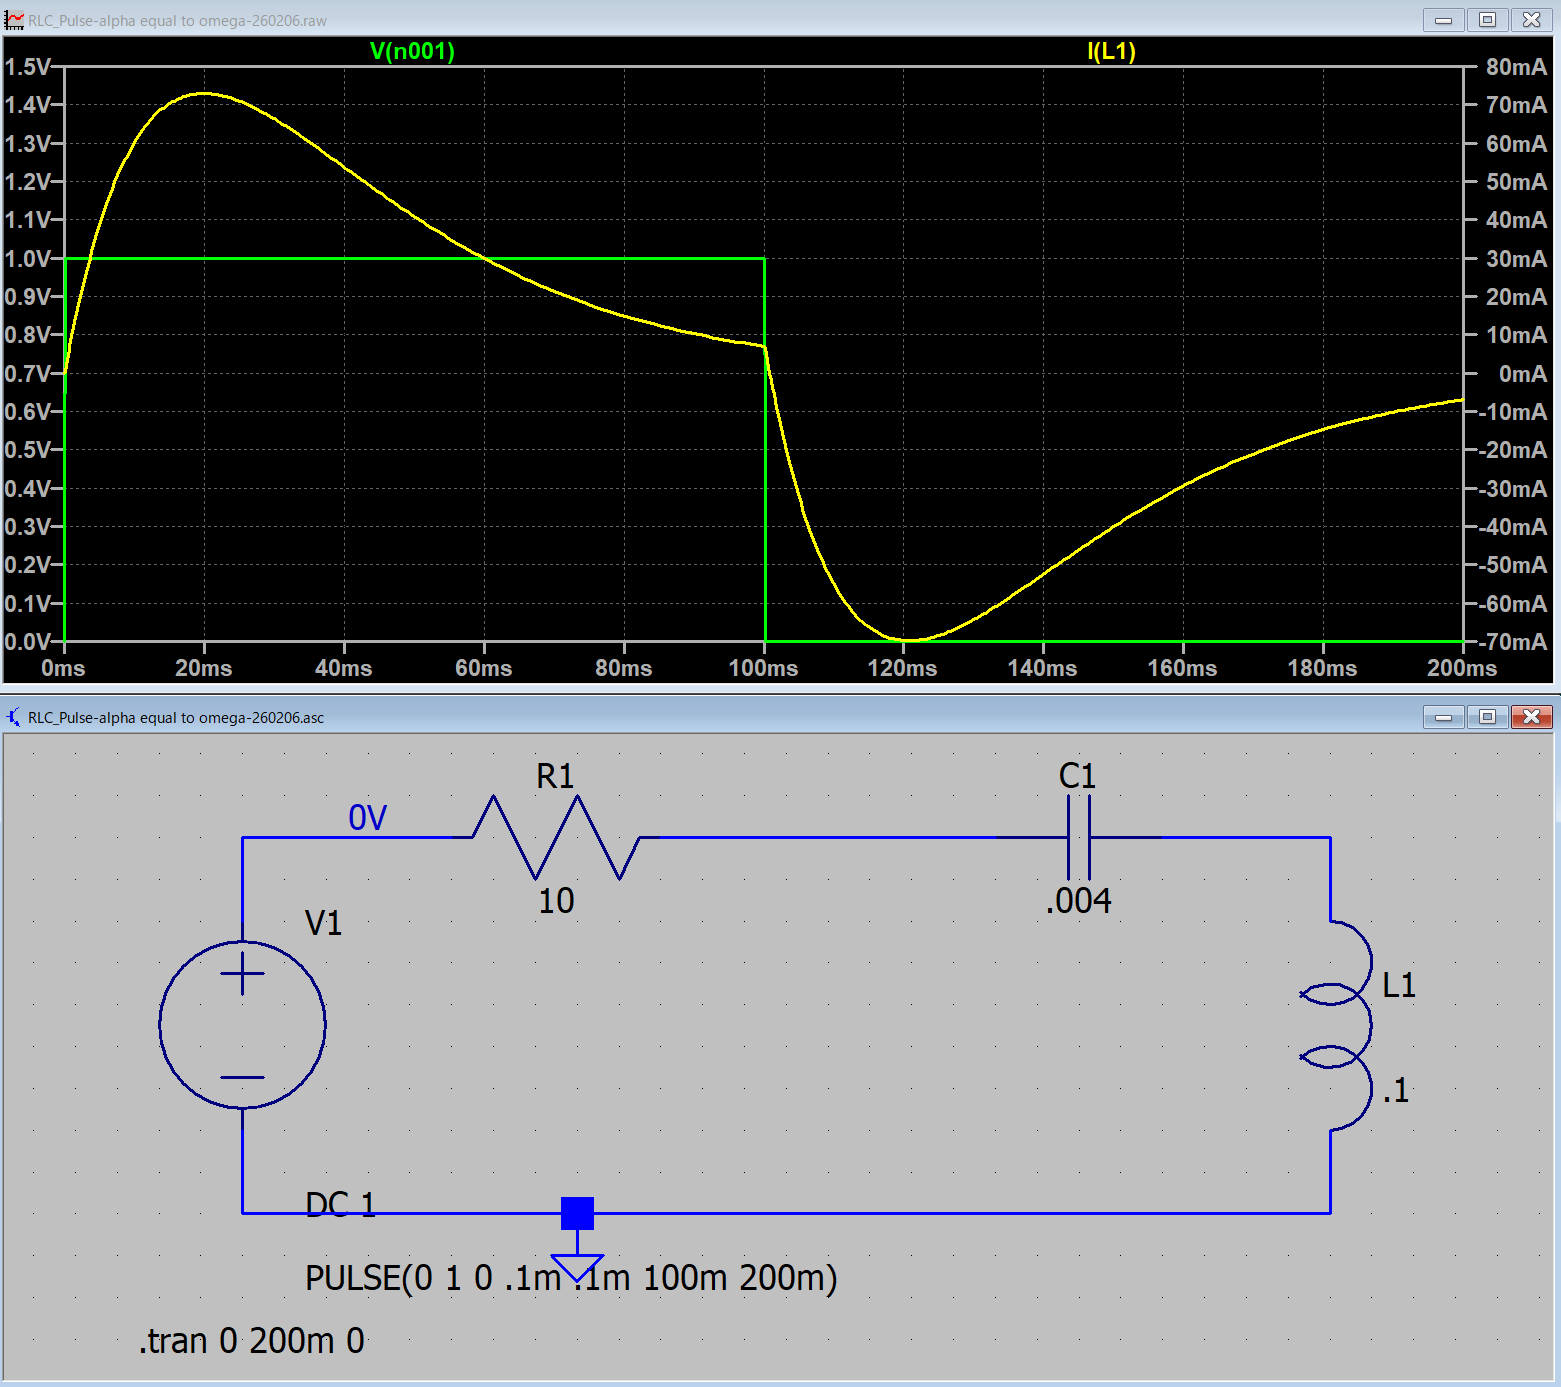
Task: Click the 0V node voltage label
Action: click(367, 818)
